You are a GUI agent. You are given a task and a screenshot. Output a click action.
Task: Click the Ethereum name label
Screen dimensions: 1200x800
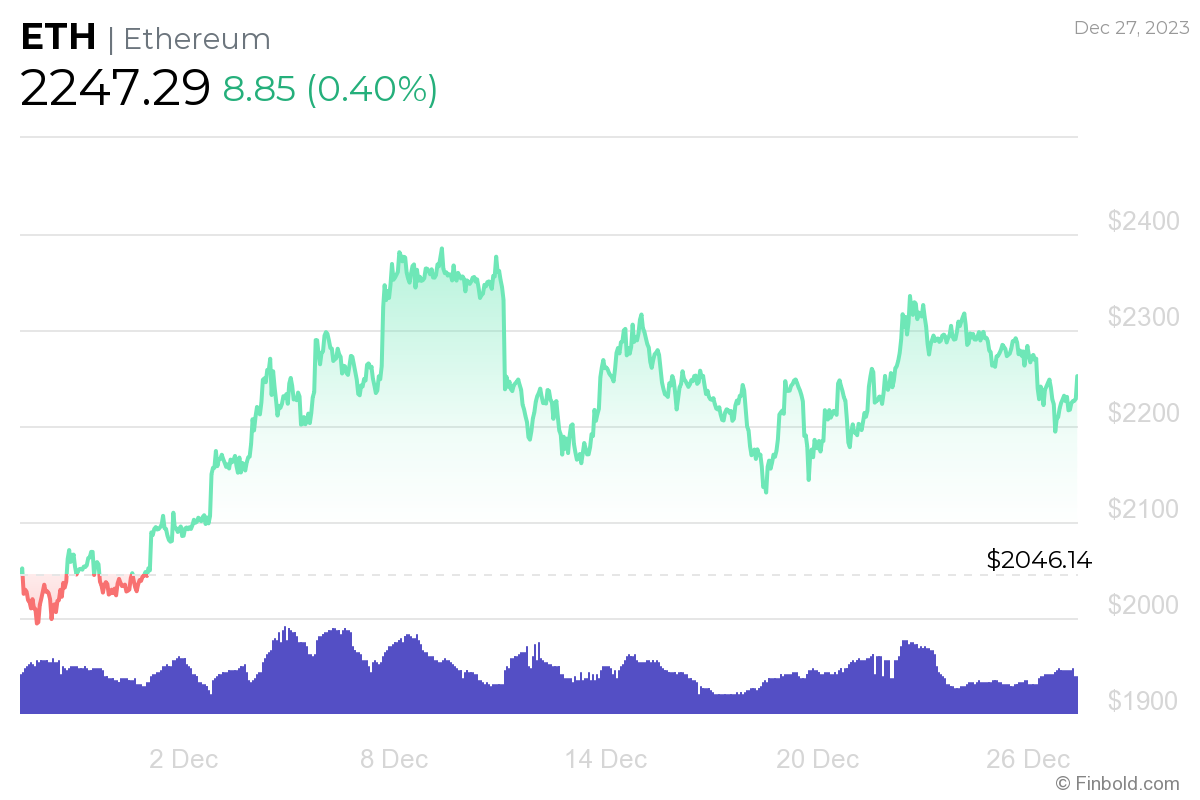tap(196, 39)
